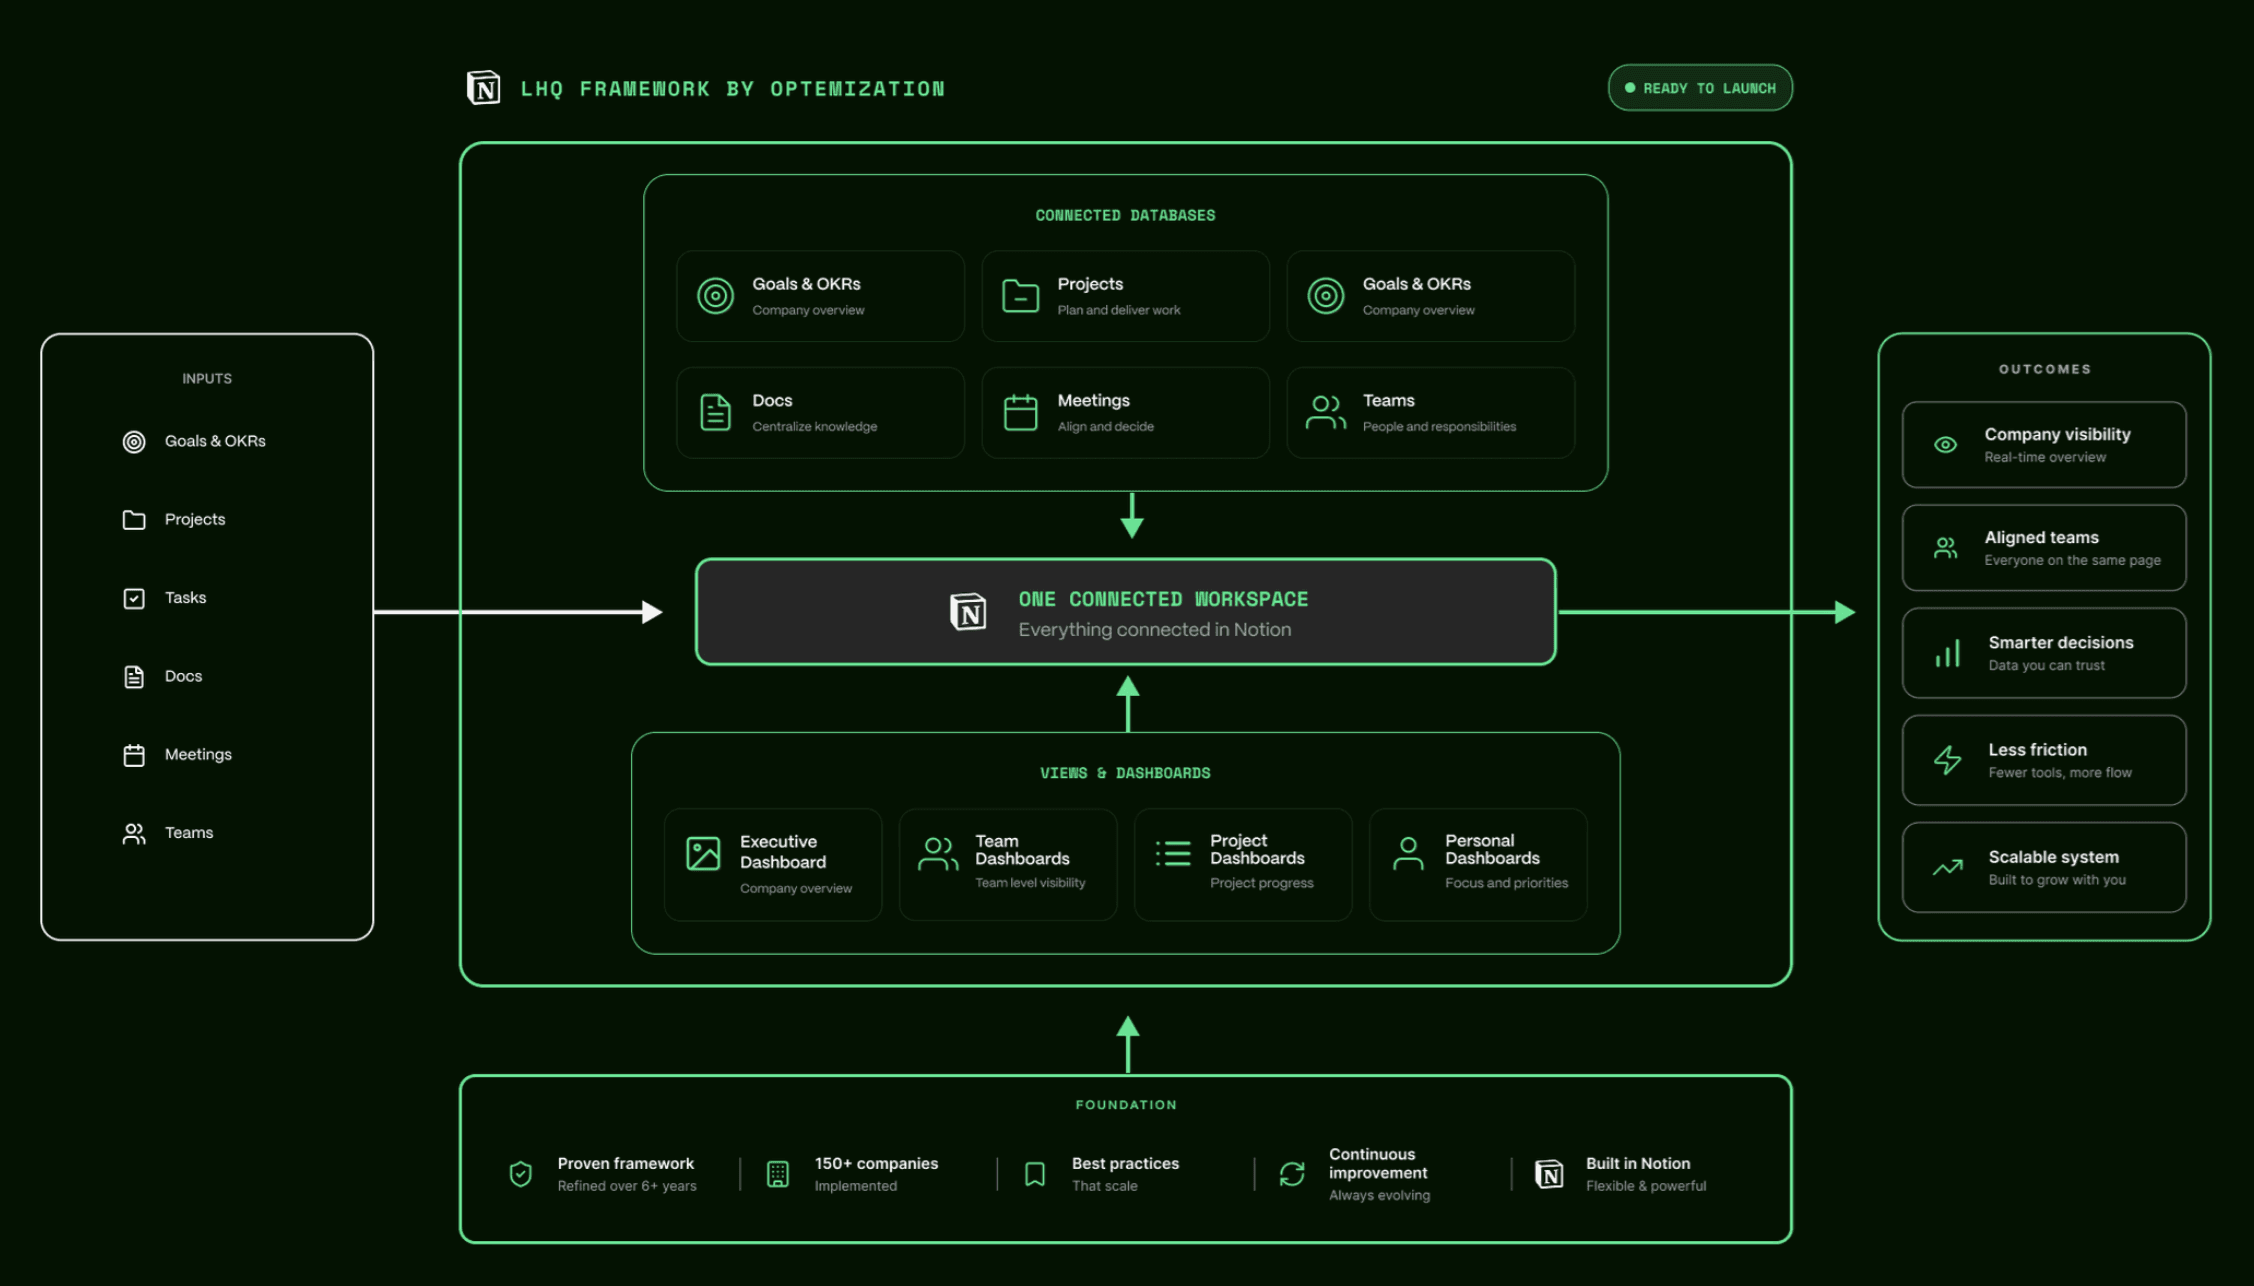Click the LHQ Framework by Optemization title
Screen dimensions: 2254x1286
[x=732, y=89]
